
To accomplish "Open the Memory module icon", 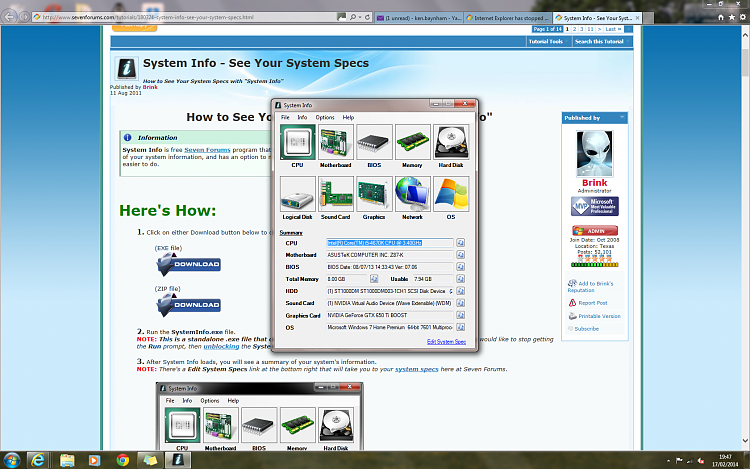I will [412, 142].
